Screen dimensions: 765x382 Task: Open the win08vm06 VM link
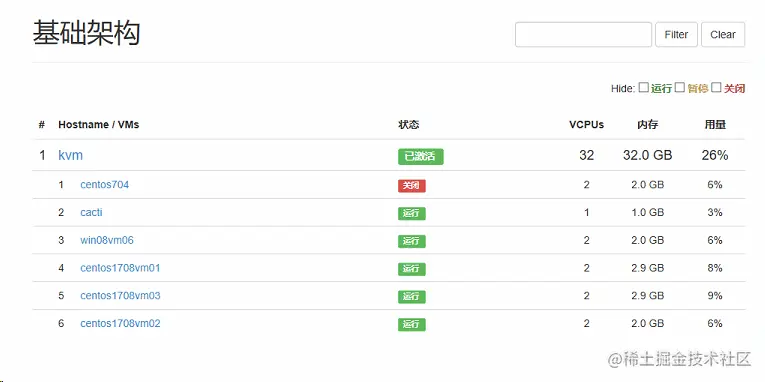107,241
